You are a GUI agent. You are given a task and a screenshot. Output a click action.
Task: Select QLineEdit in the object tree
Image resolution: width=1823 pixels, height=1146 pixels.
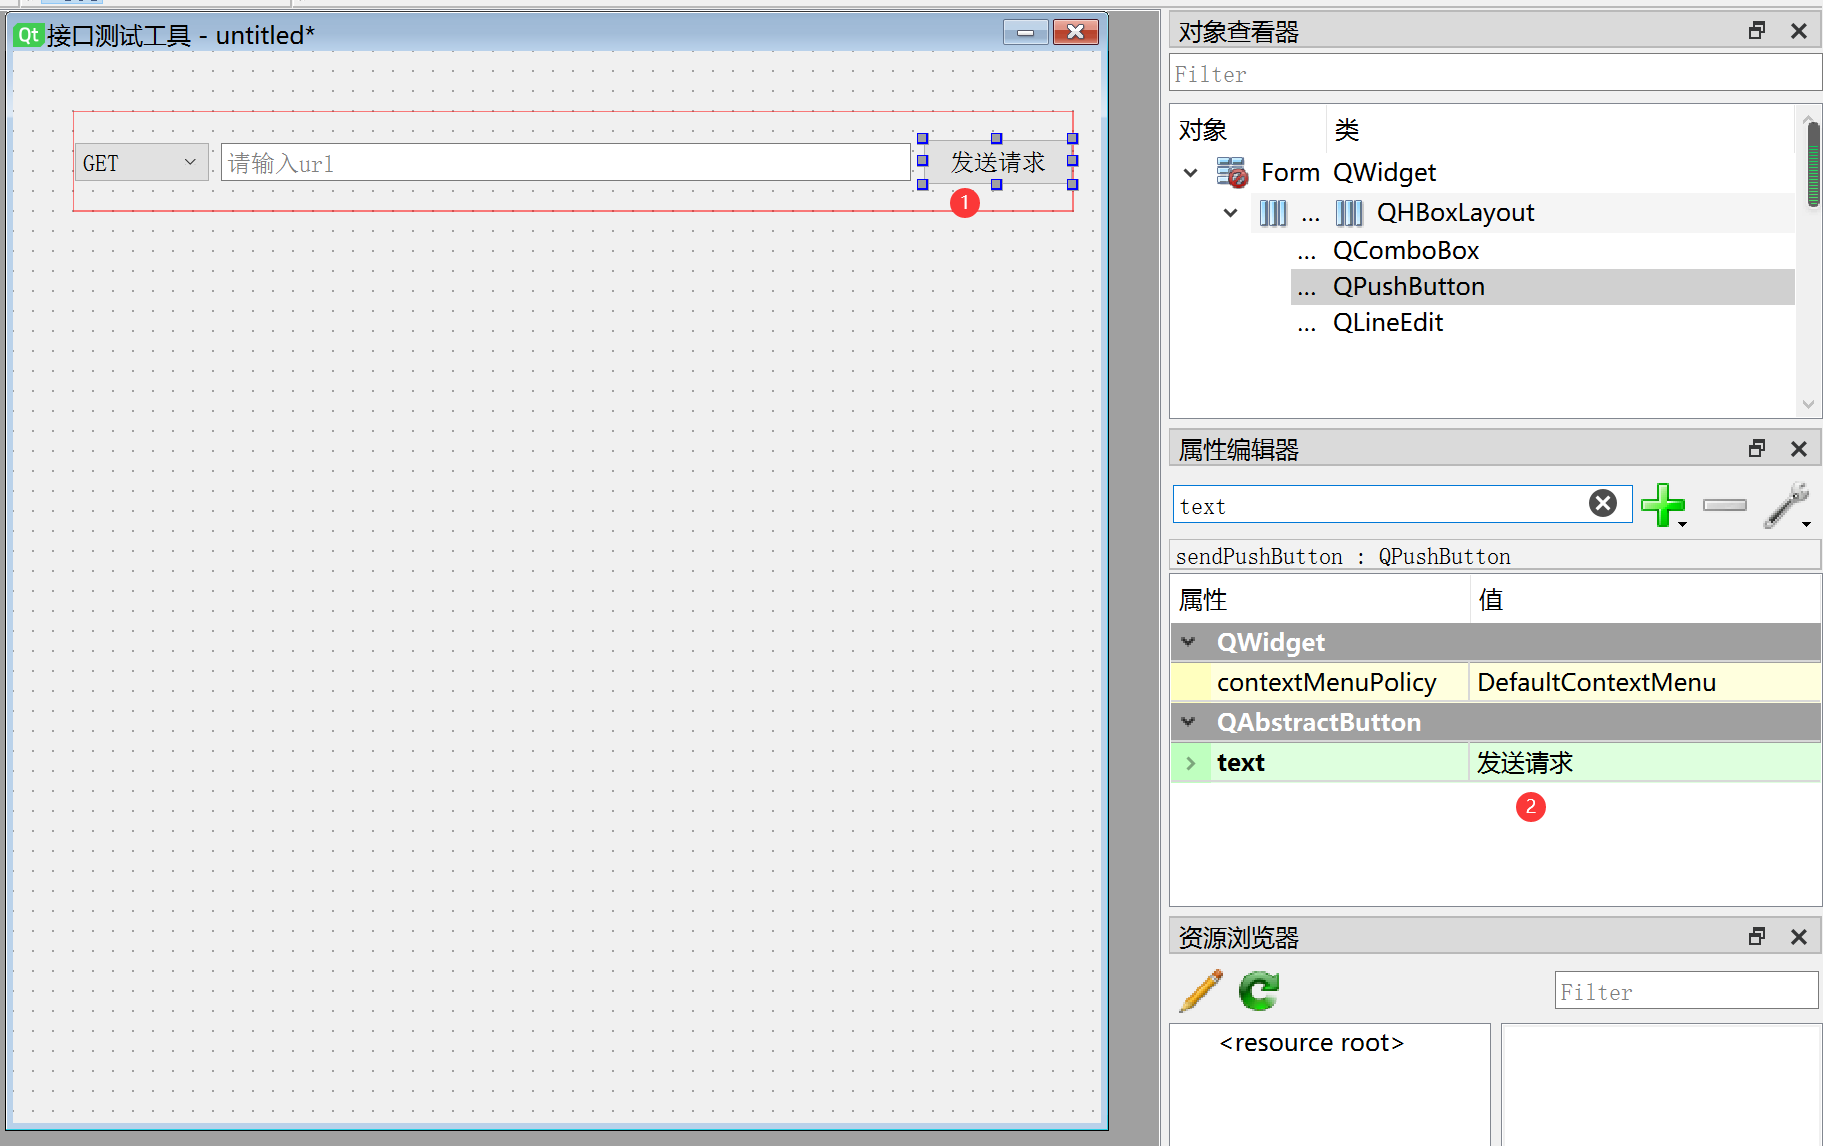pyautogui.click(x=1387, y=323)
